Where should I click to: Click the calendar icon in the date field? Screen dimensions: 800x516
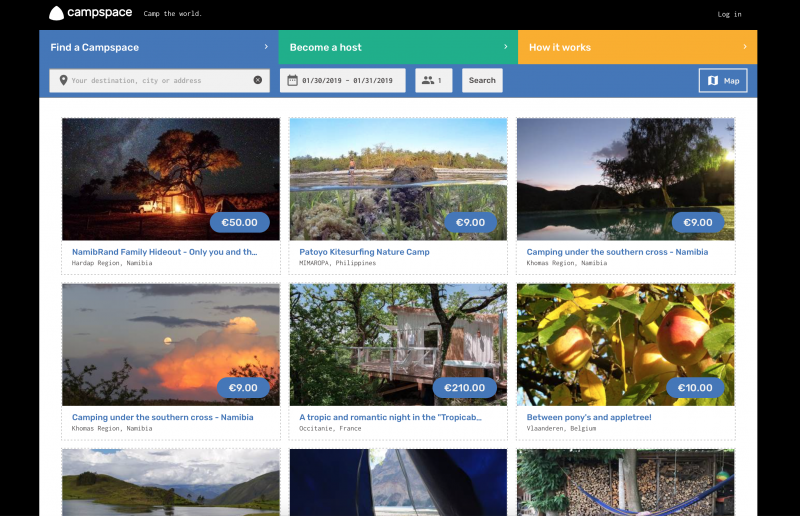[292, 80]
